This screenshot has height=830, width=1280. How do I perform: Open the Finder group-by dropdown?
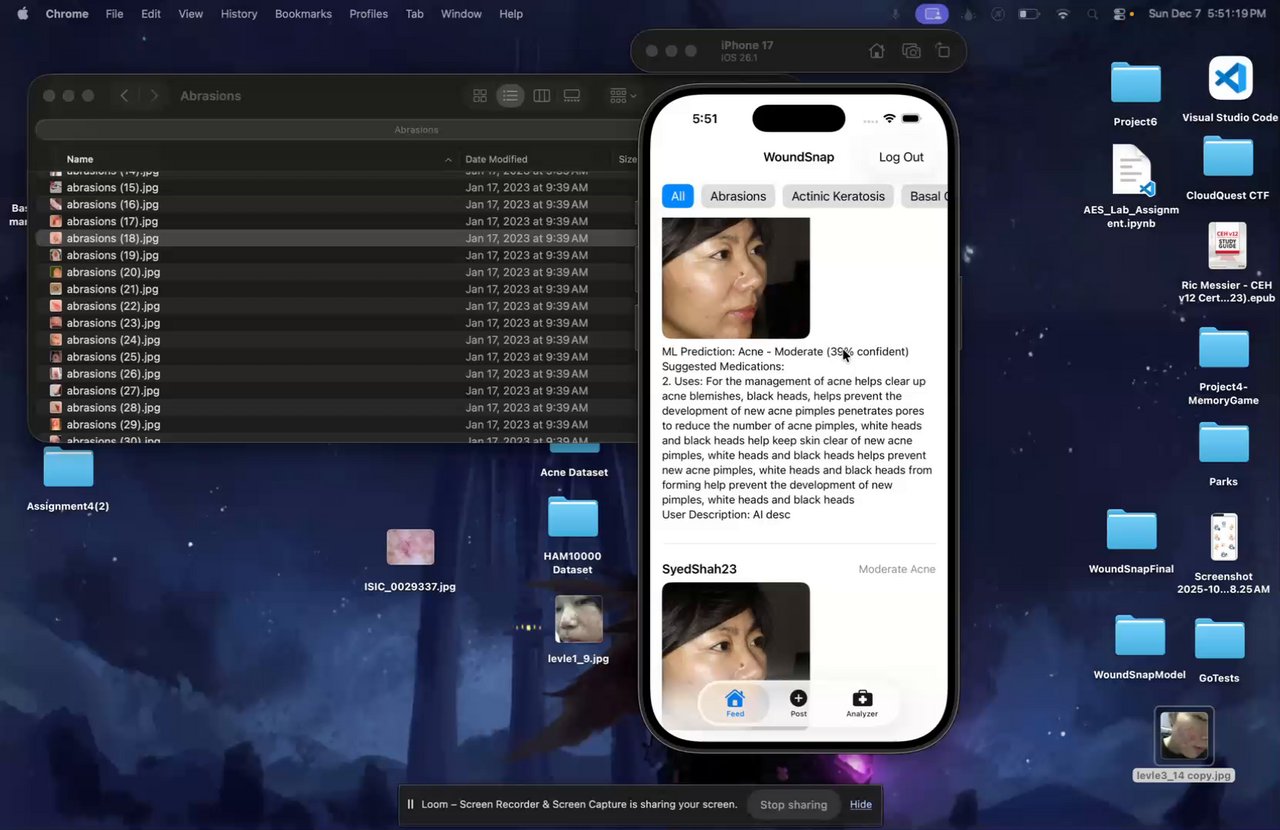pyautogui.click(x=622, y=96)
